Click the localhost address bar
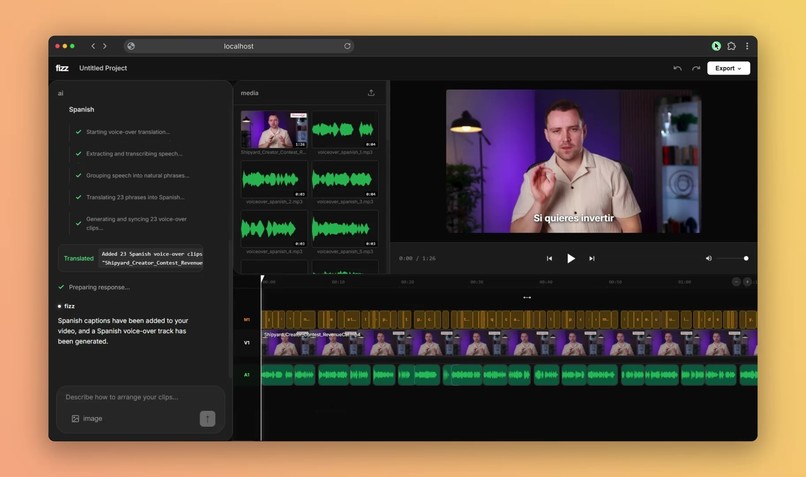 (239, 46)
